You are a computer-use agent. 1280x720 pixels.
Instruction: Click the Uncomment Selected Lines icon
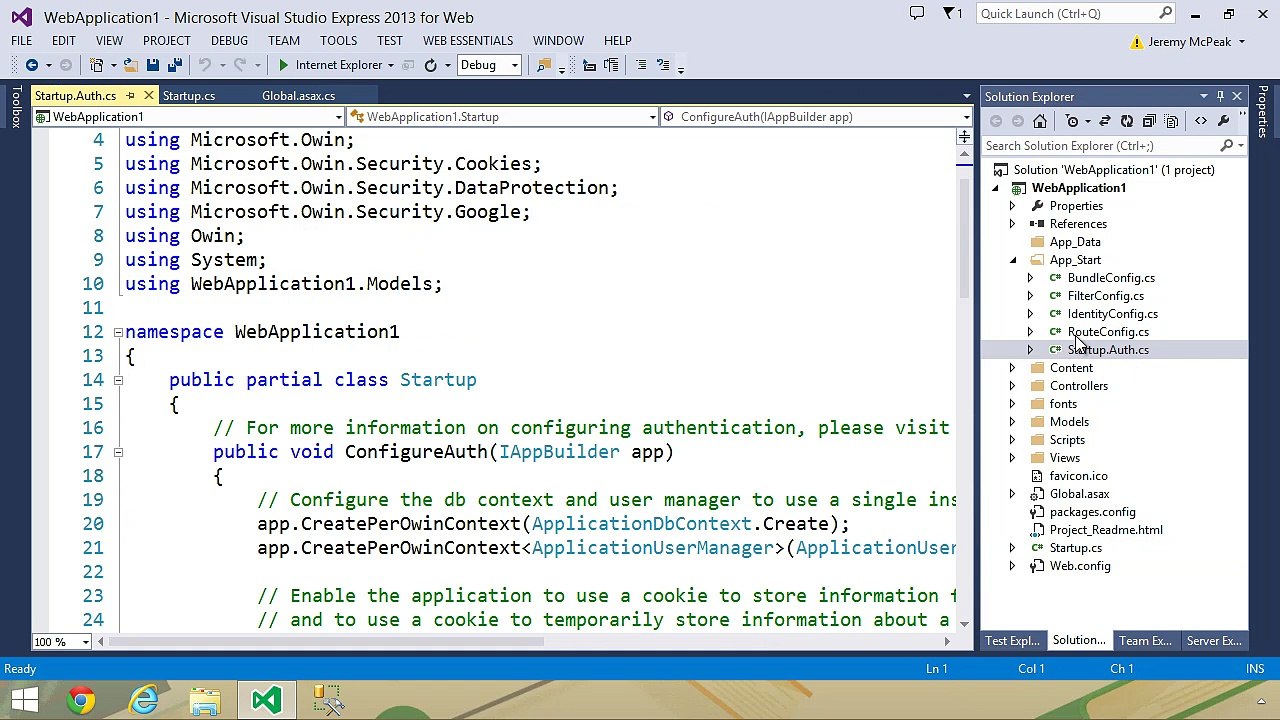pos(661,65)
